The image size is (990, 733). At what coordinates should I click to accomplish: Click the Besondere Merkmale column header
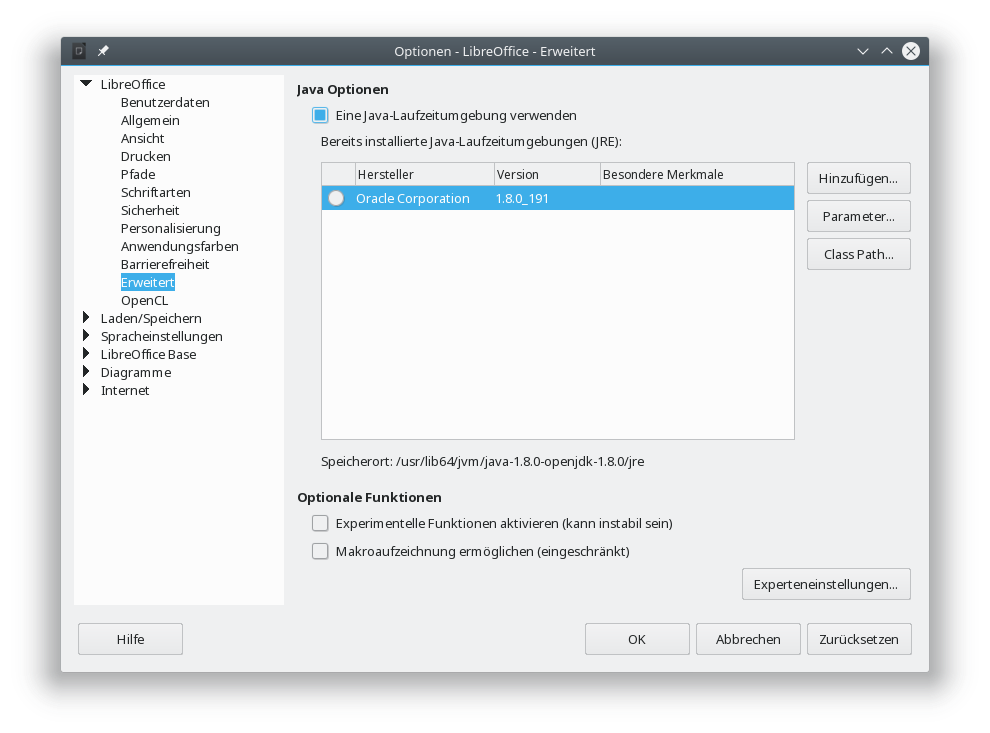point(697,174)
